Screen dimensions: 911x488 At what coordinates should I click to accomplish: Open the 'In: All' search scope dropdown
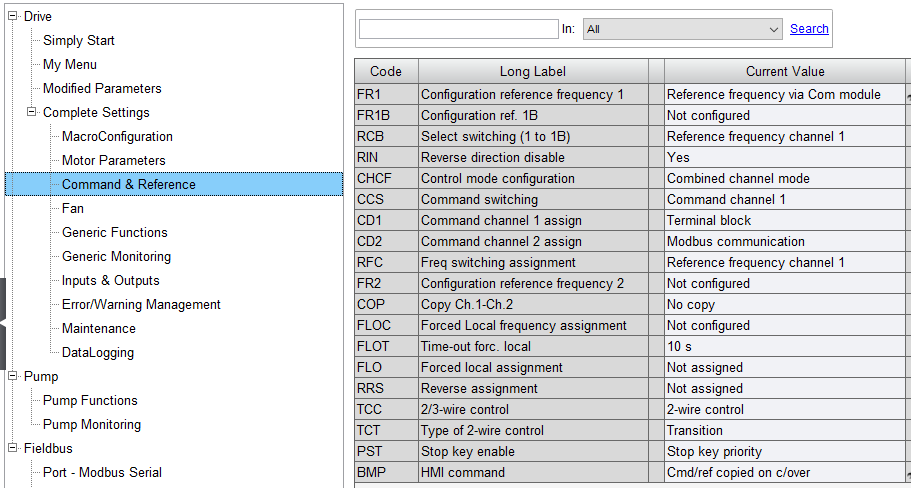point(683,29)
